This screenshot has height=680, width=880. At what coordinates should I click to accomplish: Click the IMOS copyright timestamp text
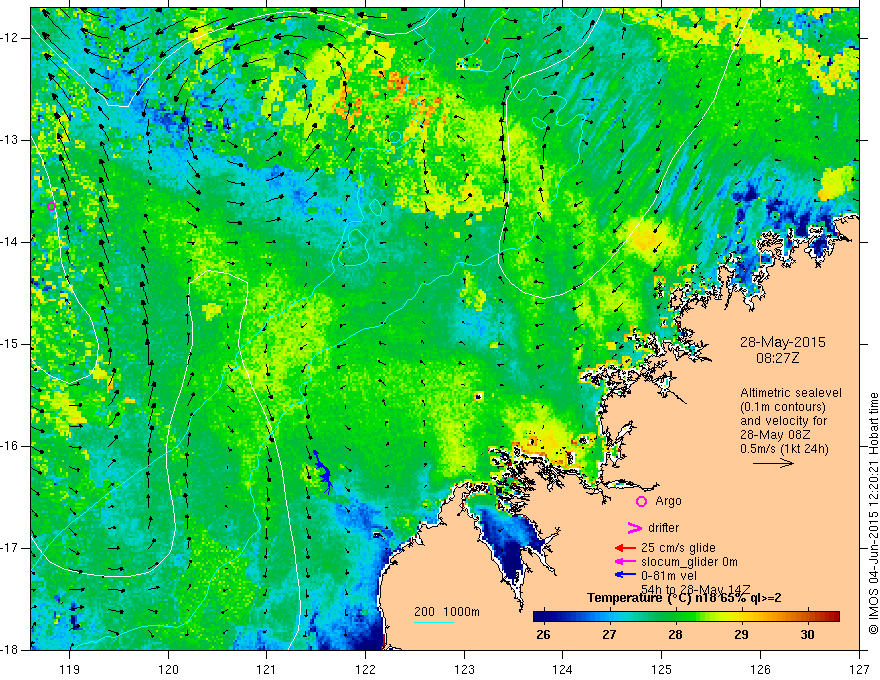(x=873, y=513)
